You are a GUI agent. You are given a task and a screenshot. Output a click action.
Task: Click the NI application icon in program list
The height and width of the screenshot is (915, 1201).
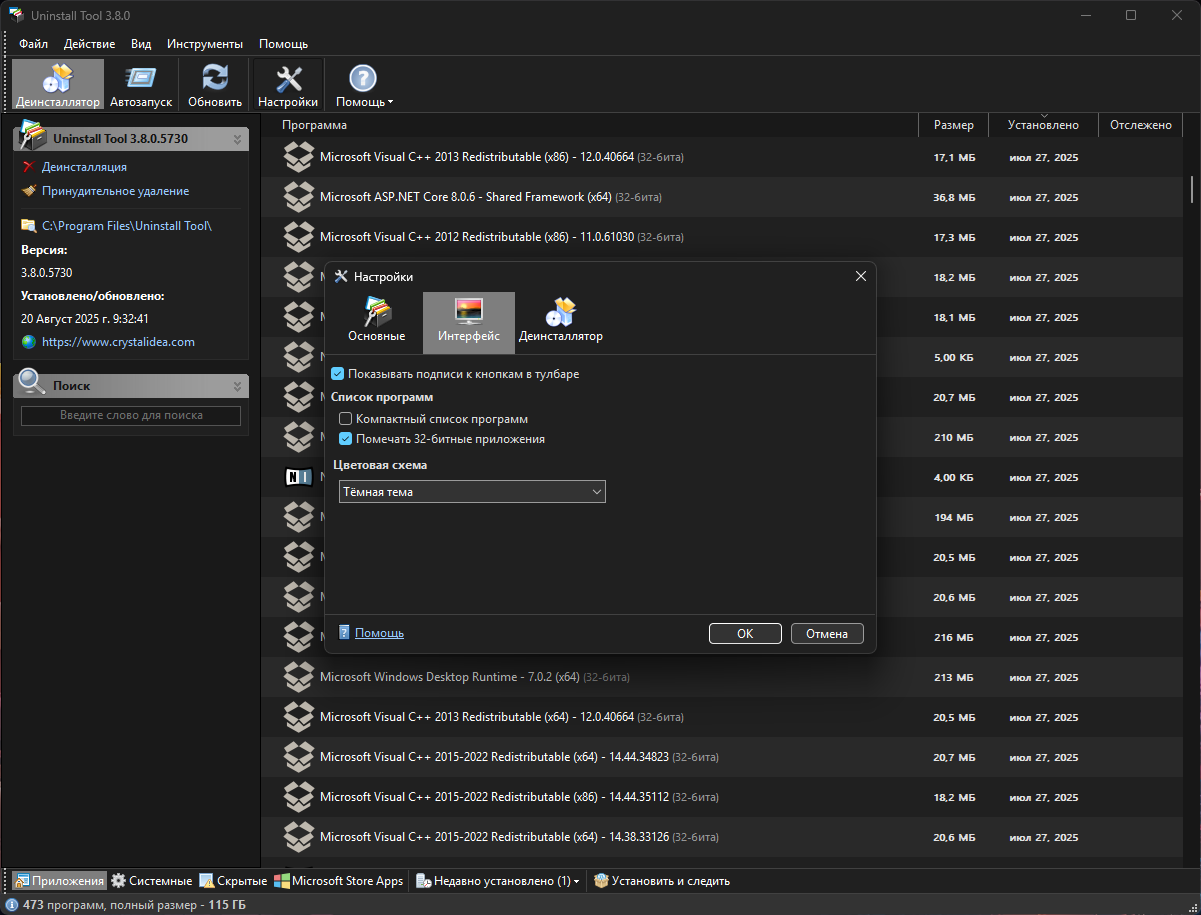click(299, 477)
